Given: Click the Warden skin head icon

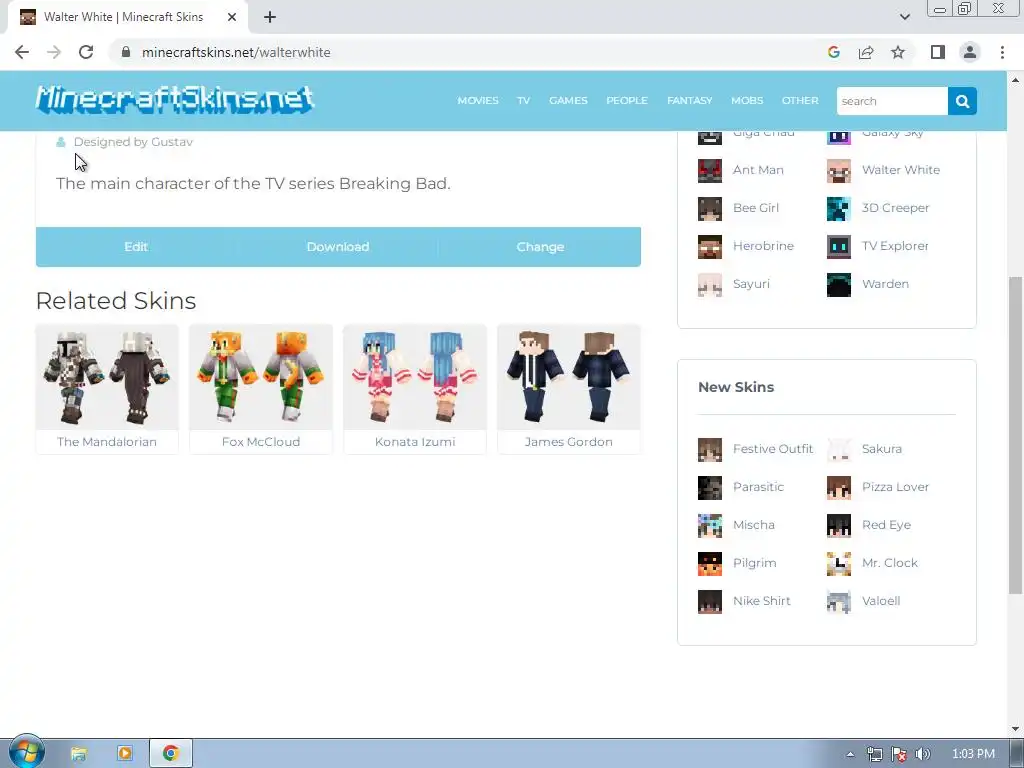Looking at the screenshot, I should click(839, 285).
